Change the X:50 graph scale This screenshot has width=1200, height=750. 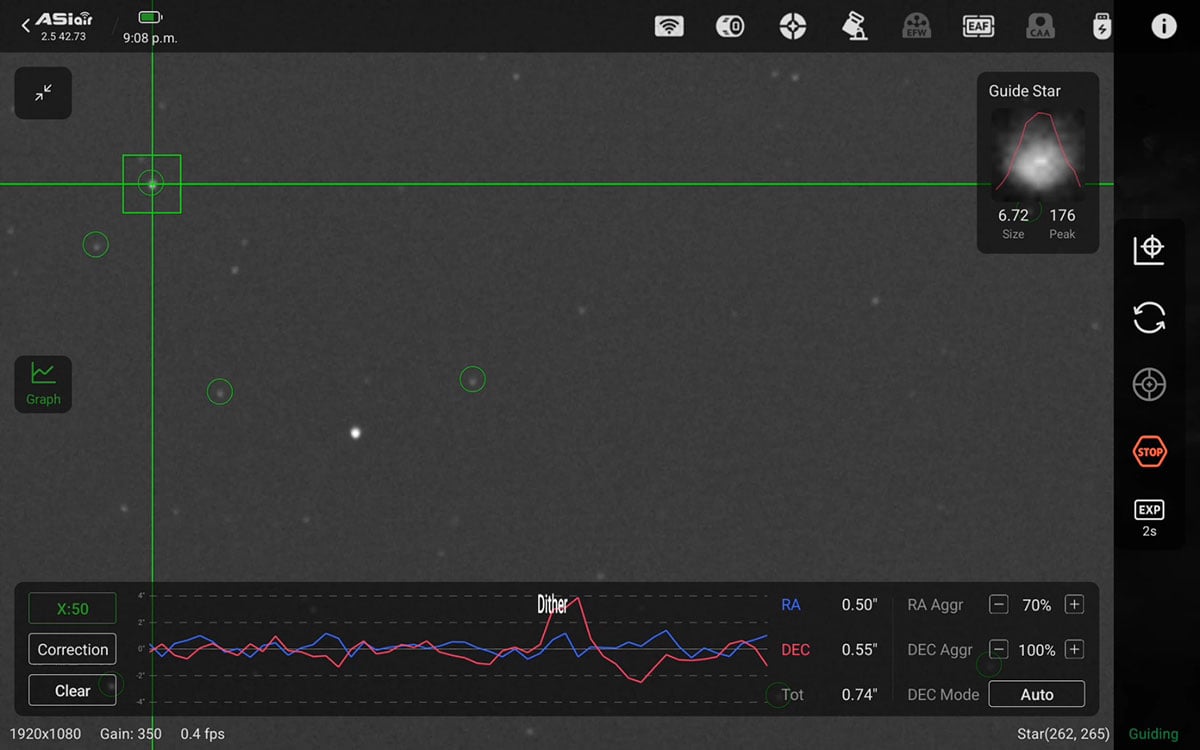[x=71, y=607]
